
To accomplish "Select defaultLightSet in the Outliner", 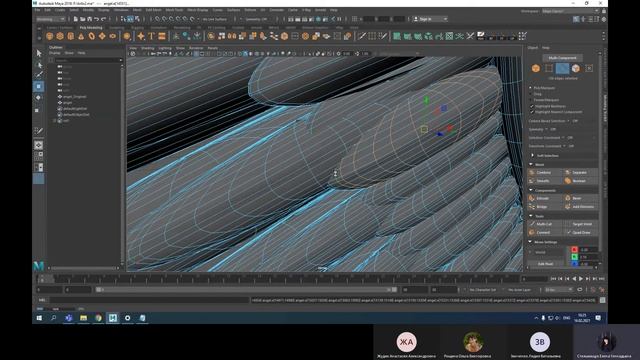I will [74, 109].
